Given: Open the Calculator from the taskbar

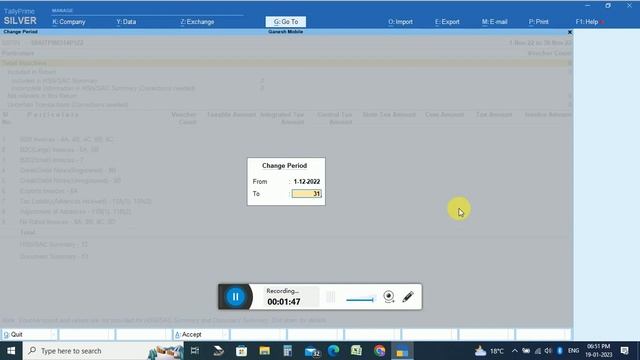Looking at the screenshot, I should (x=287, y=351).
